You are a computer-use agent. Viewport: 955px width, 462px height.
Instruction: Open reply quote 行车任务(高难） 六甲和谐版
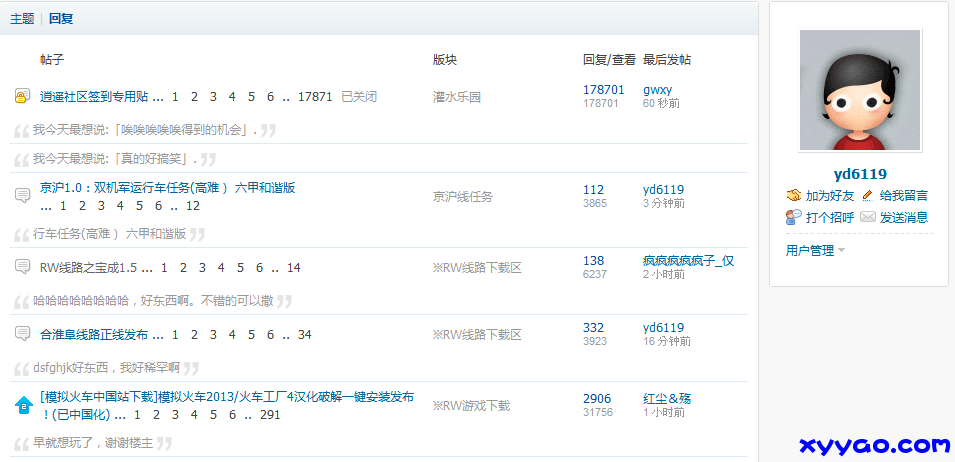pyautogui.click(x=110, y=234)
